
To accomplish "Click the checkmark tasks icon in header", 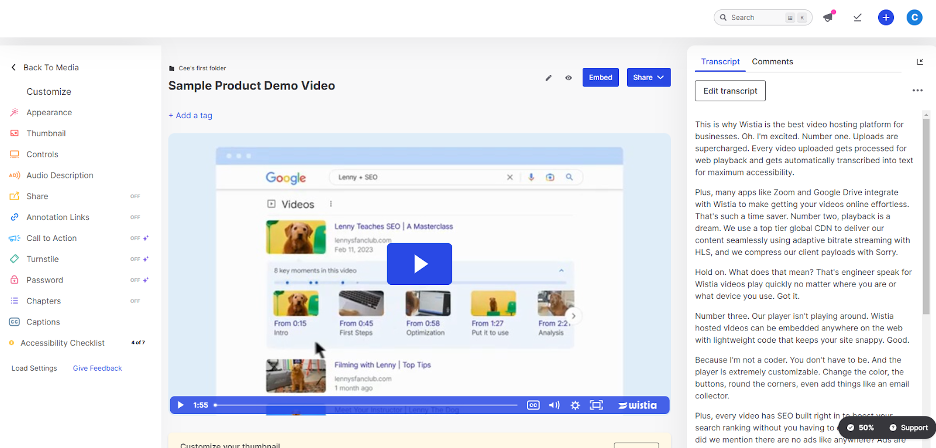I will pyautogui.click(x=857, y=17).
